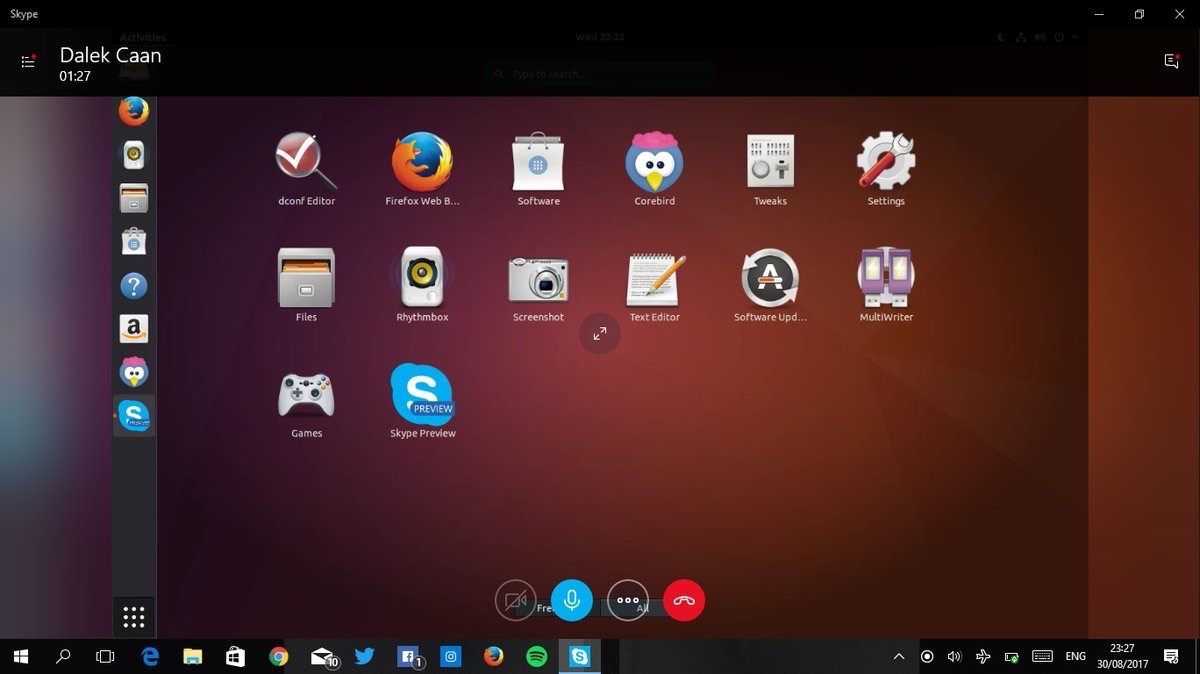This screenshot has height=674, width=1200.
Task: Click the Type to search field
Action: click(x=602, y=74)
